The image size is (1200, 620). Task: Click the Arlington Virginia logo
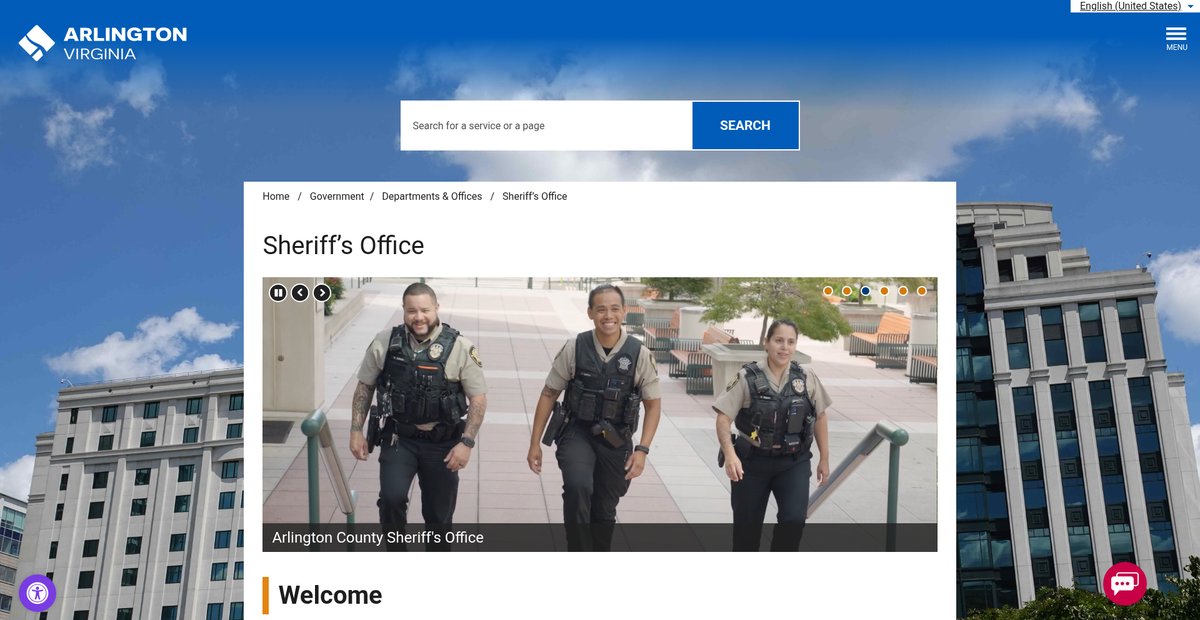point(102,42)
